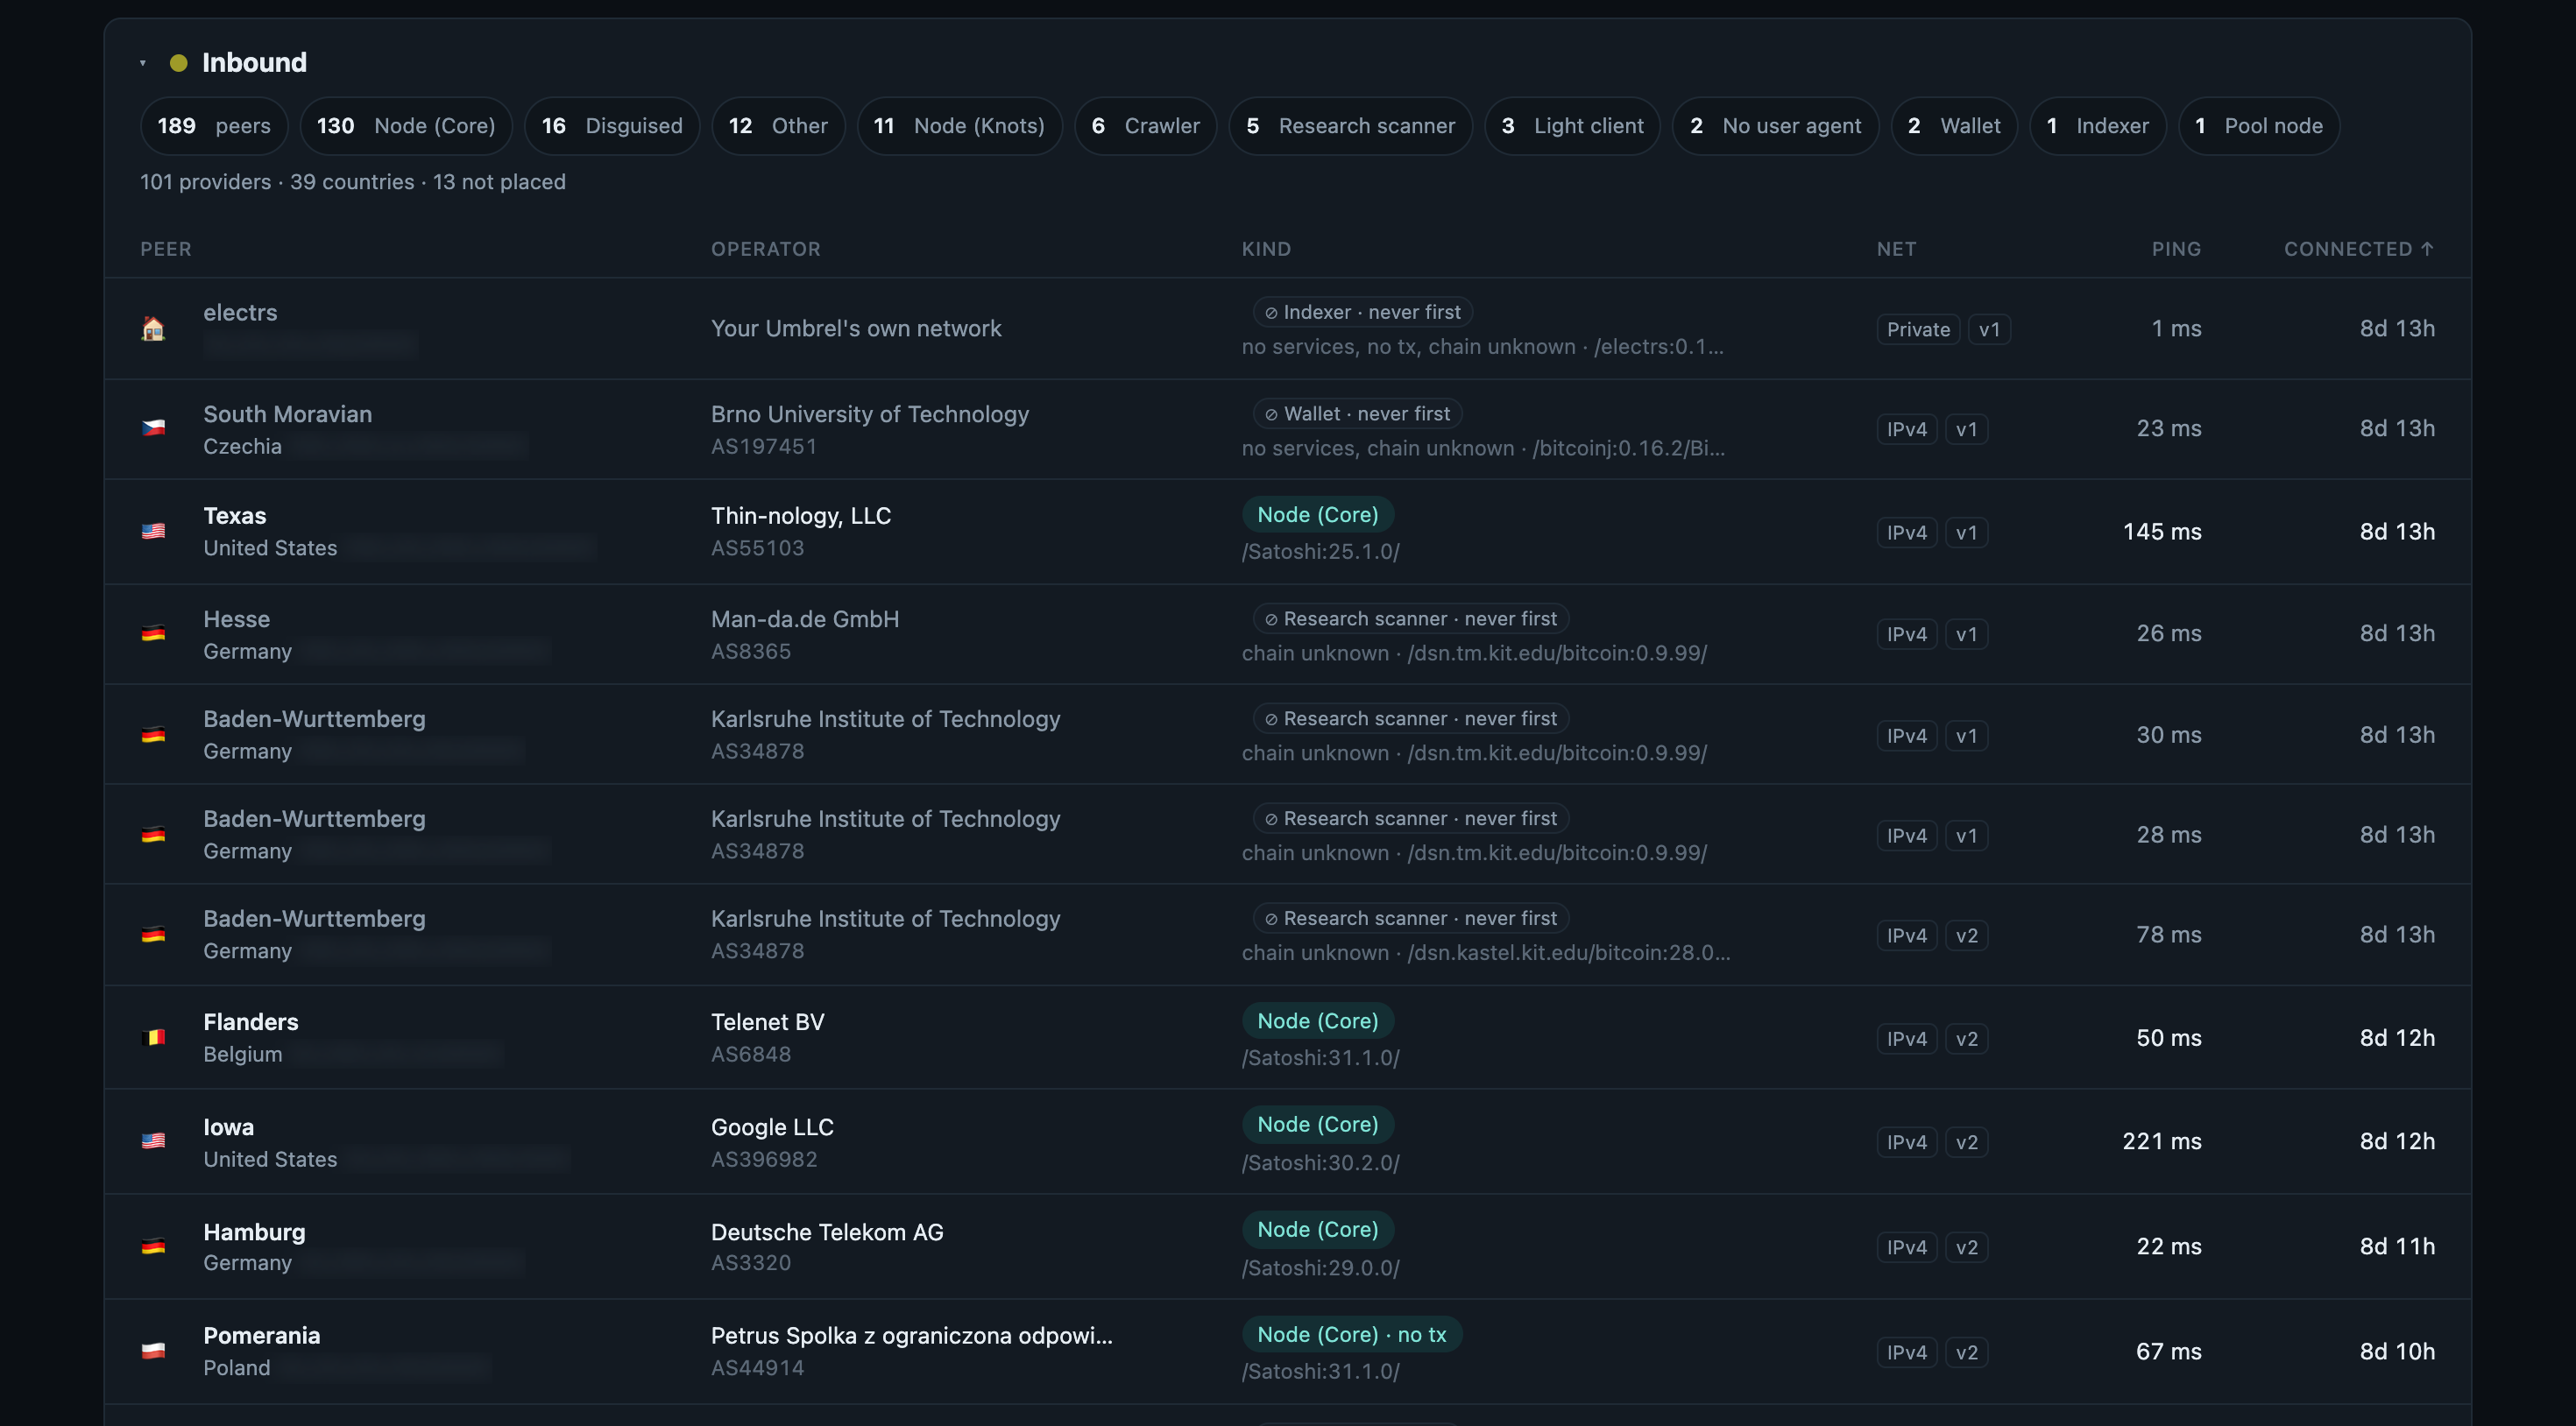Select the 2 No user agent chip
The height and width of the screenshot is (1426, 2576).
[x=1775, y=126]
